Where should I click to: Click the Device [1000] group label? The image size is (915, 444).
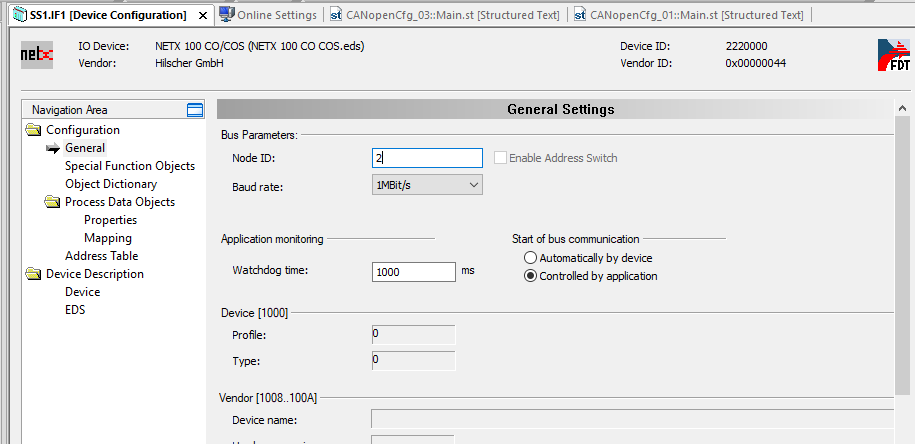(x=254, y=313)
